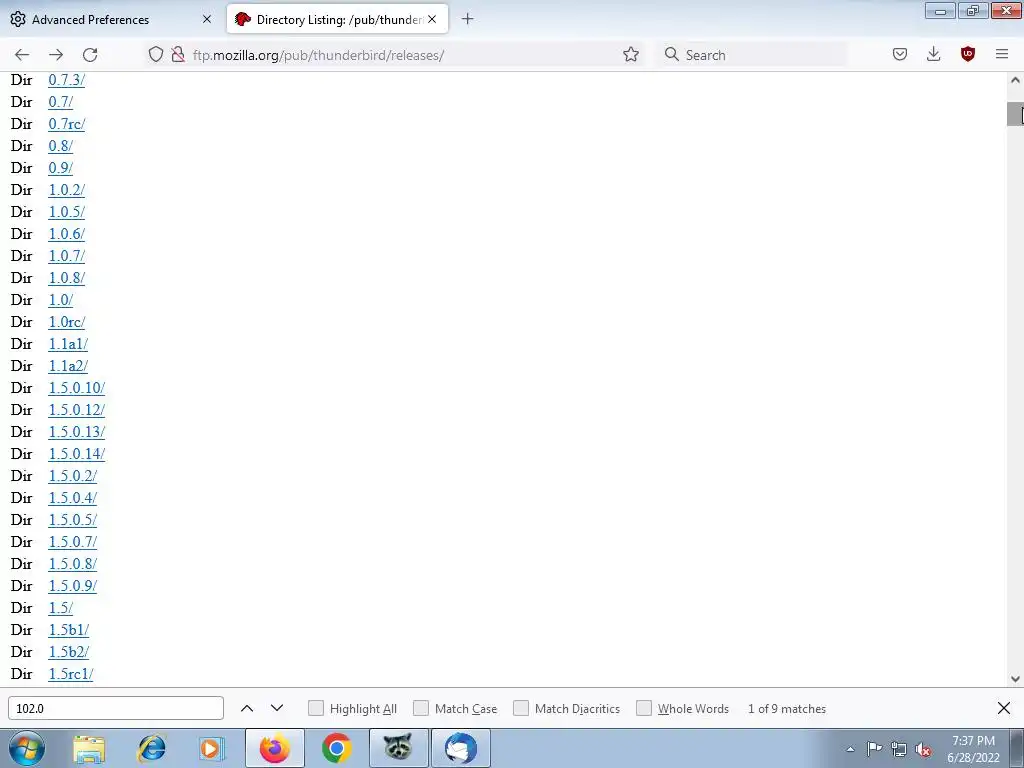Open Firefox application menu
This screenshot has width=1024, height=768.
[x=1002, y=55]
